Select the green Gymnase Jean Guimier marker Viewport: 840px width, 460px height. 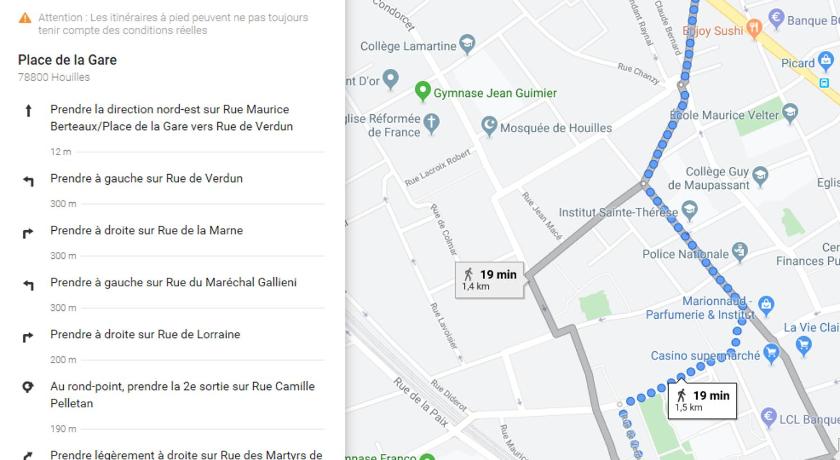tap(423, 92)
